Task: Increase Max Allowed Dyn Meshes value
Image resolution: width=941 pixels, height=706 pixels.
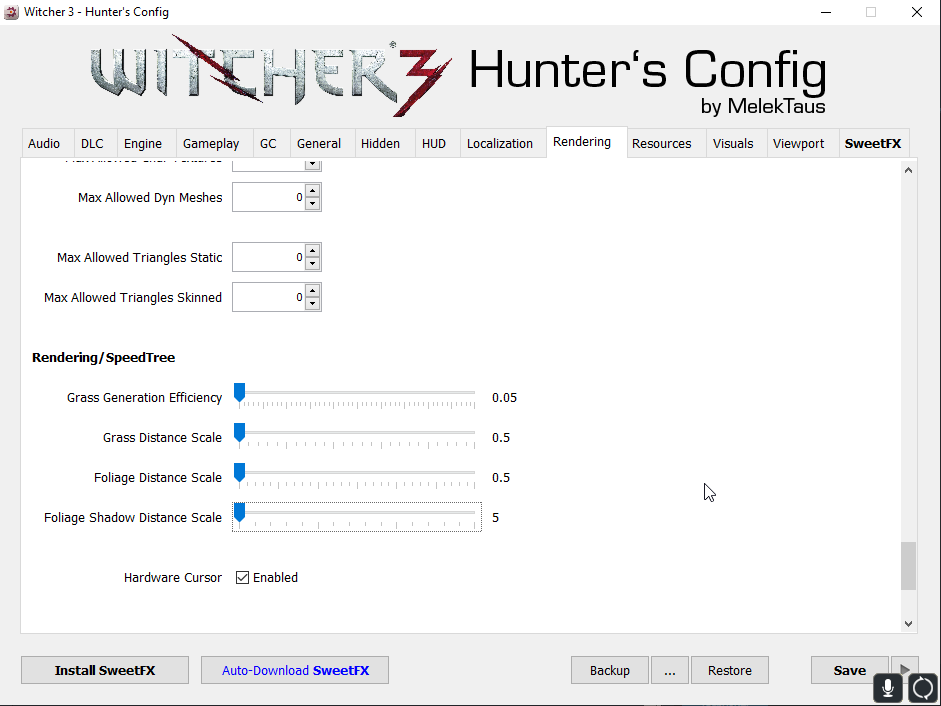Action: coord(312,190)
